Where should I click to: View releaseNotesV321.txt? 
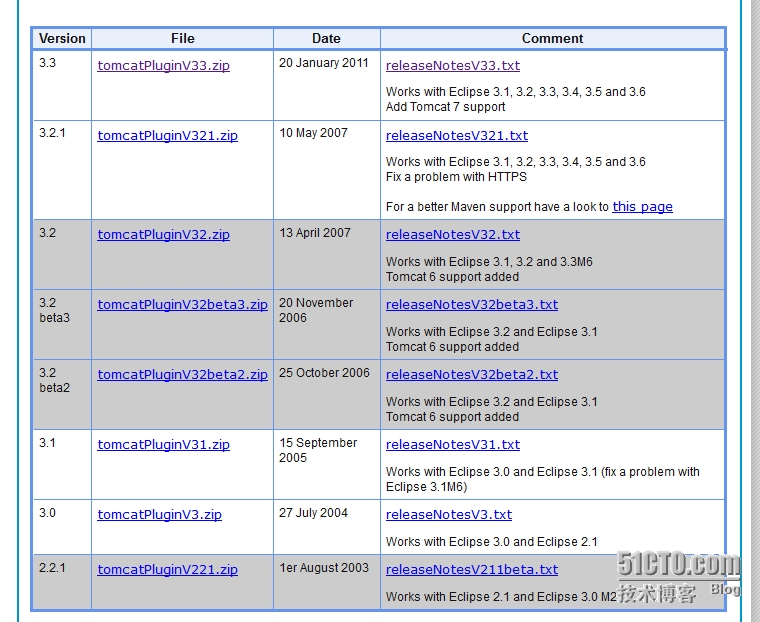(x=457, y=135)
